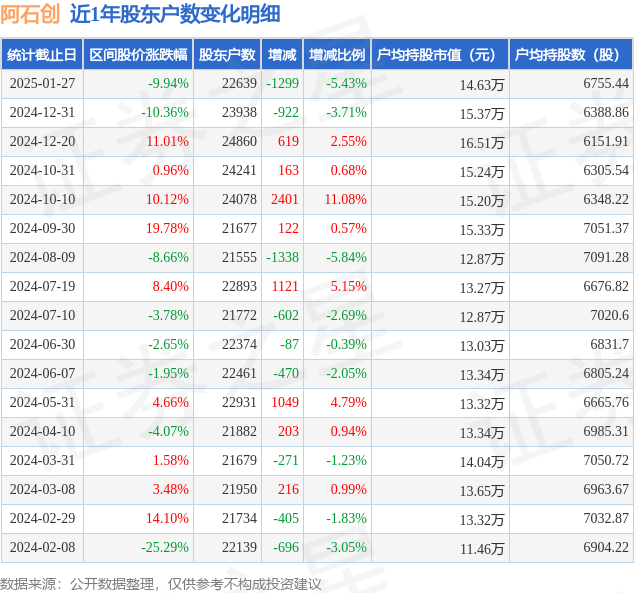Image resolution: width=634 pixels, height=593 pixels.
Task: Click the date cell 2024-08-09
Action: [x=42, y=257]
